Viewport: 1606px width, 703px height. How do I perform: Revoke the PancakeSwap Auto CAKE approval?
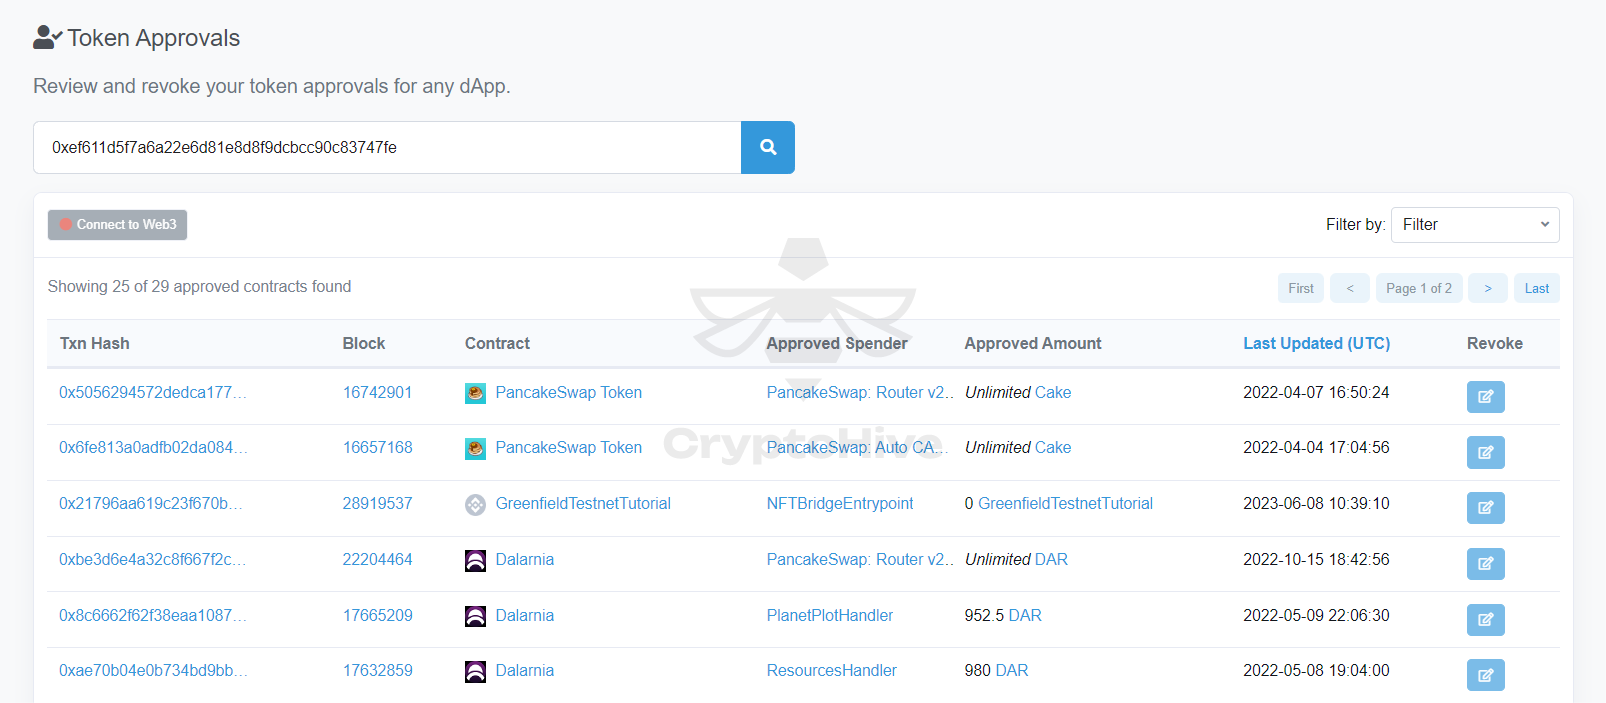1485,452
